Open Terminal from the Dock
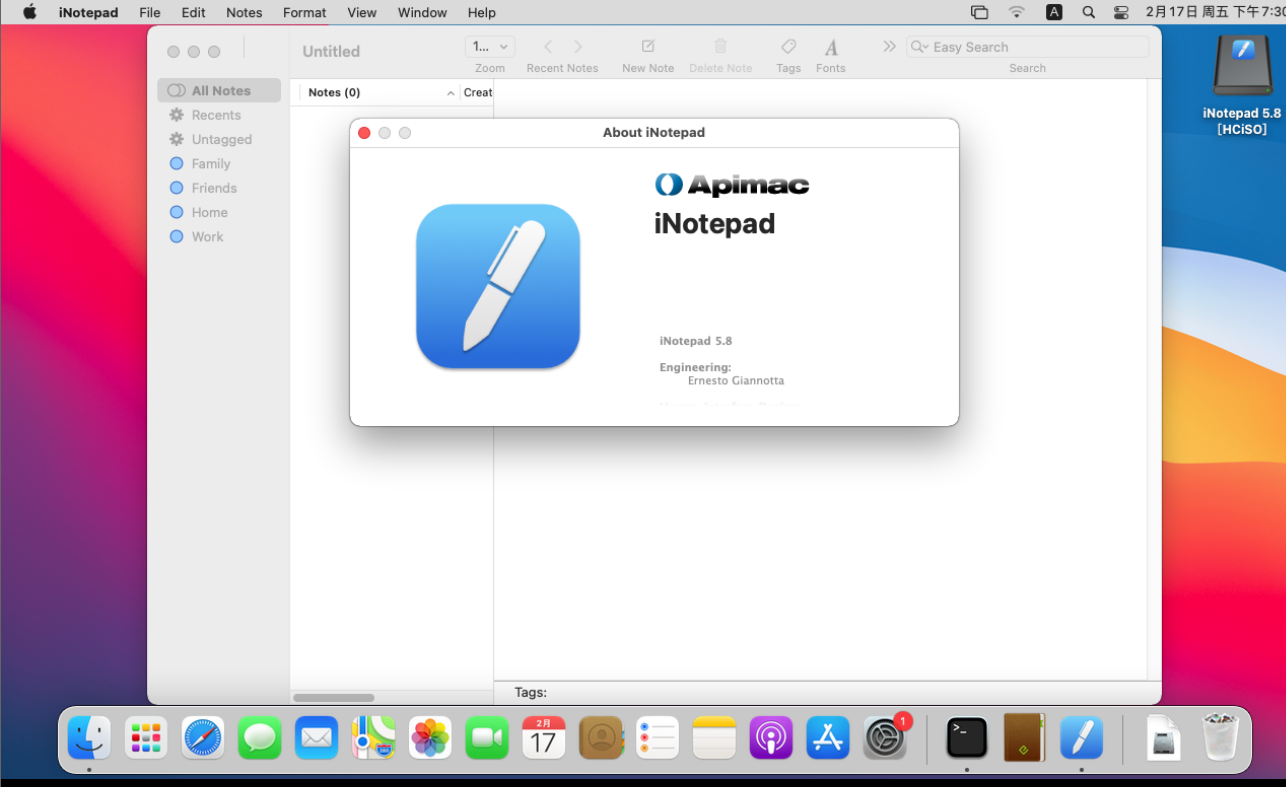Image resolution: width=1286 pixels, height=787 pixels. 967,739
